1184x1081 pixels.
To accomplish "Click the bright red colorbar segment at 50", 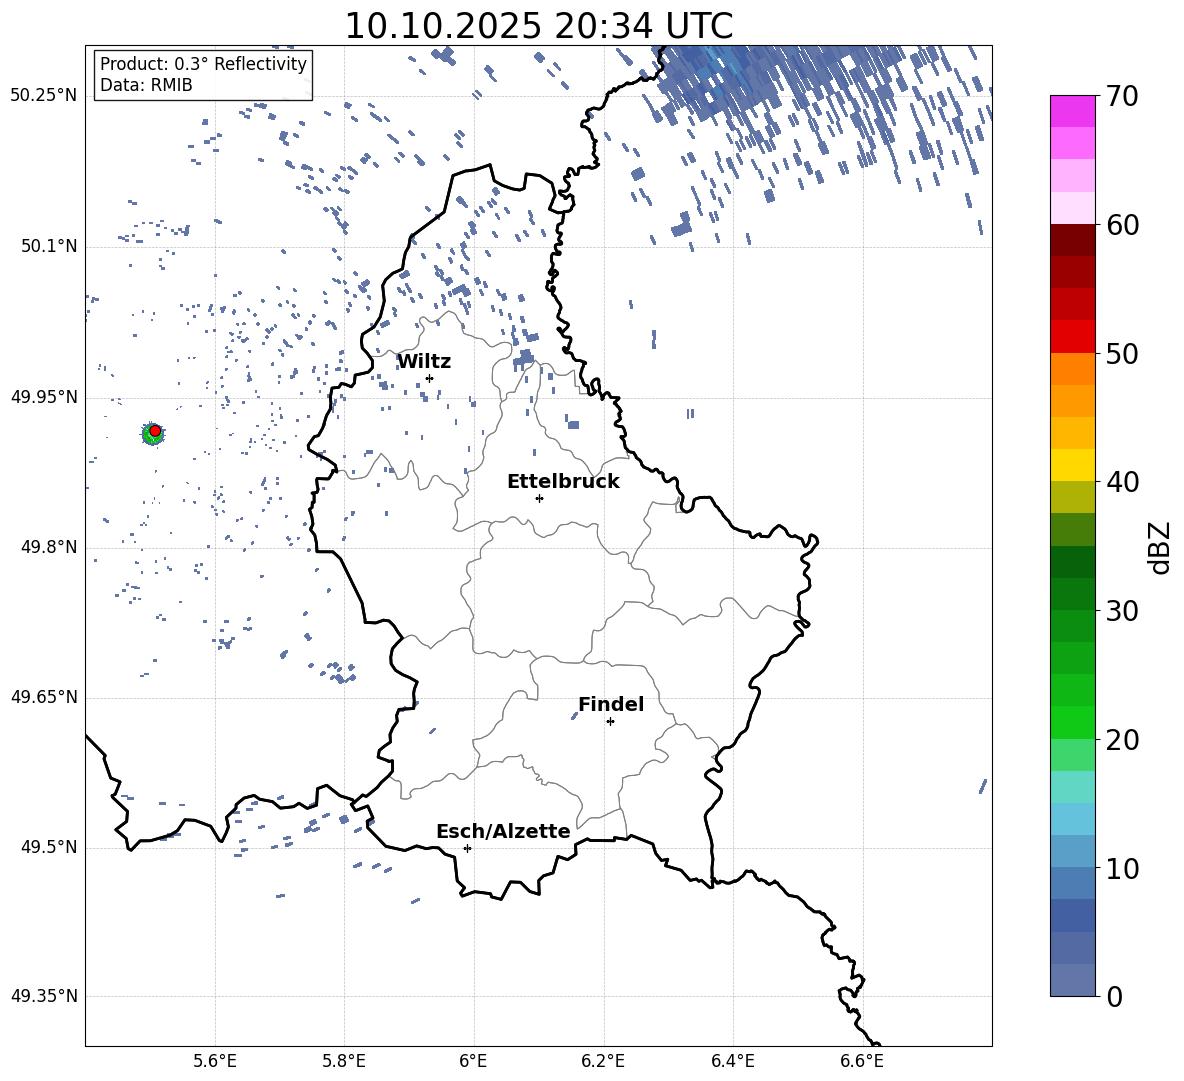I will point(1072,337).
